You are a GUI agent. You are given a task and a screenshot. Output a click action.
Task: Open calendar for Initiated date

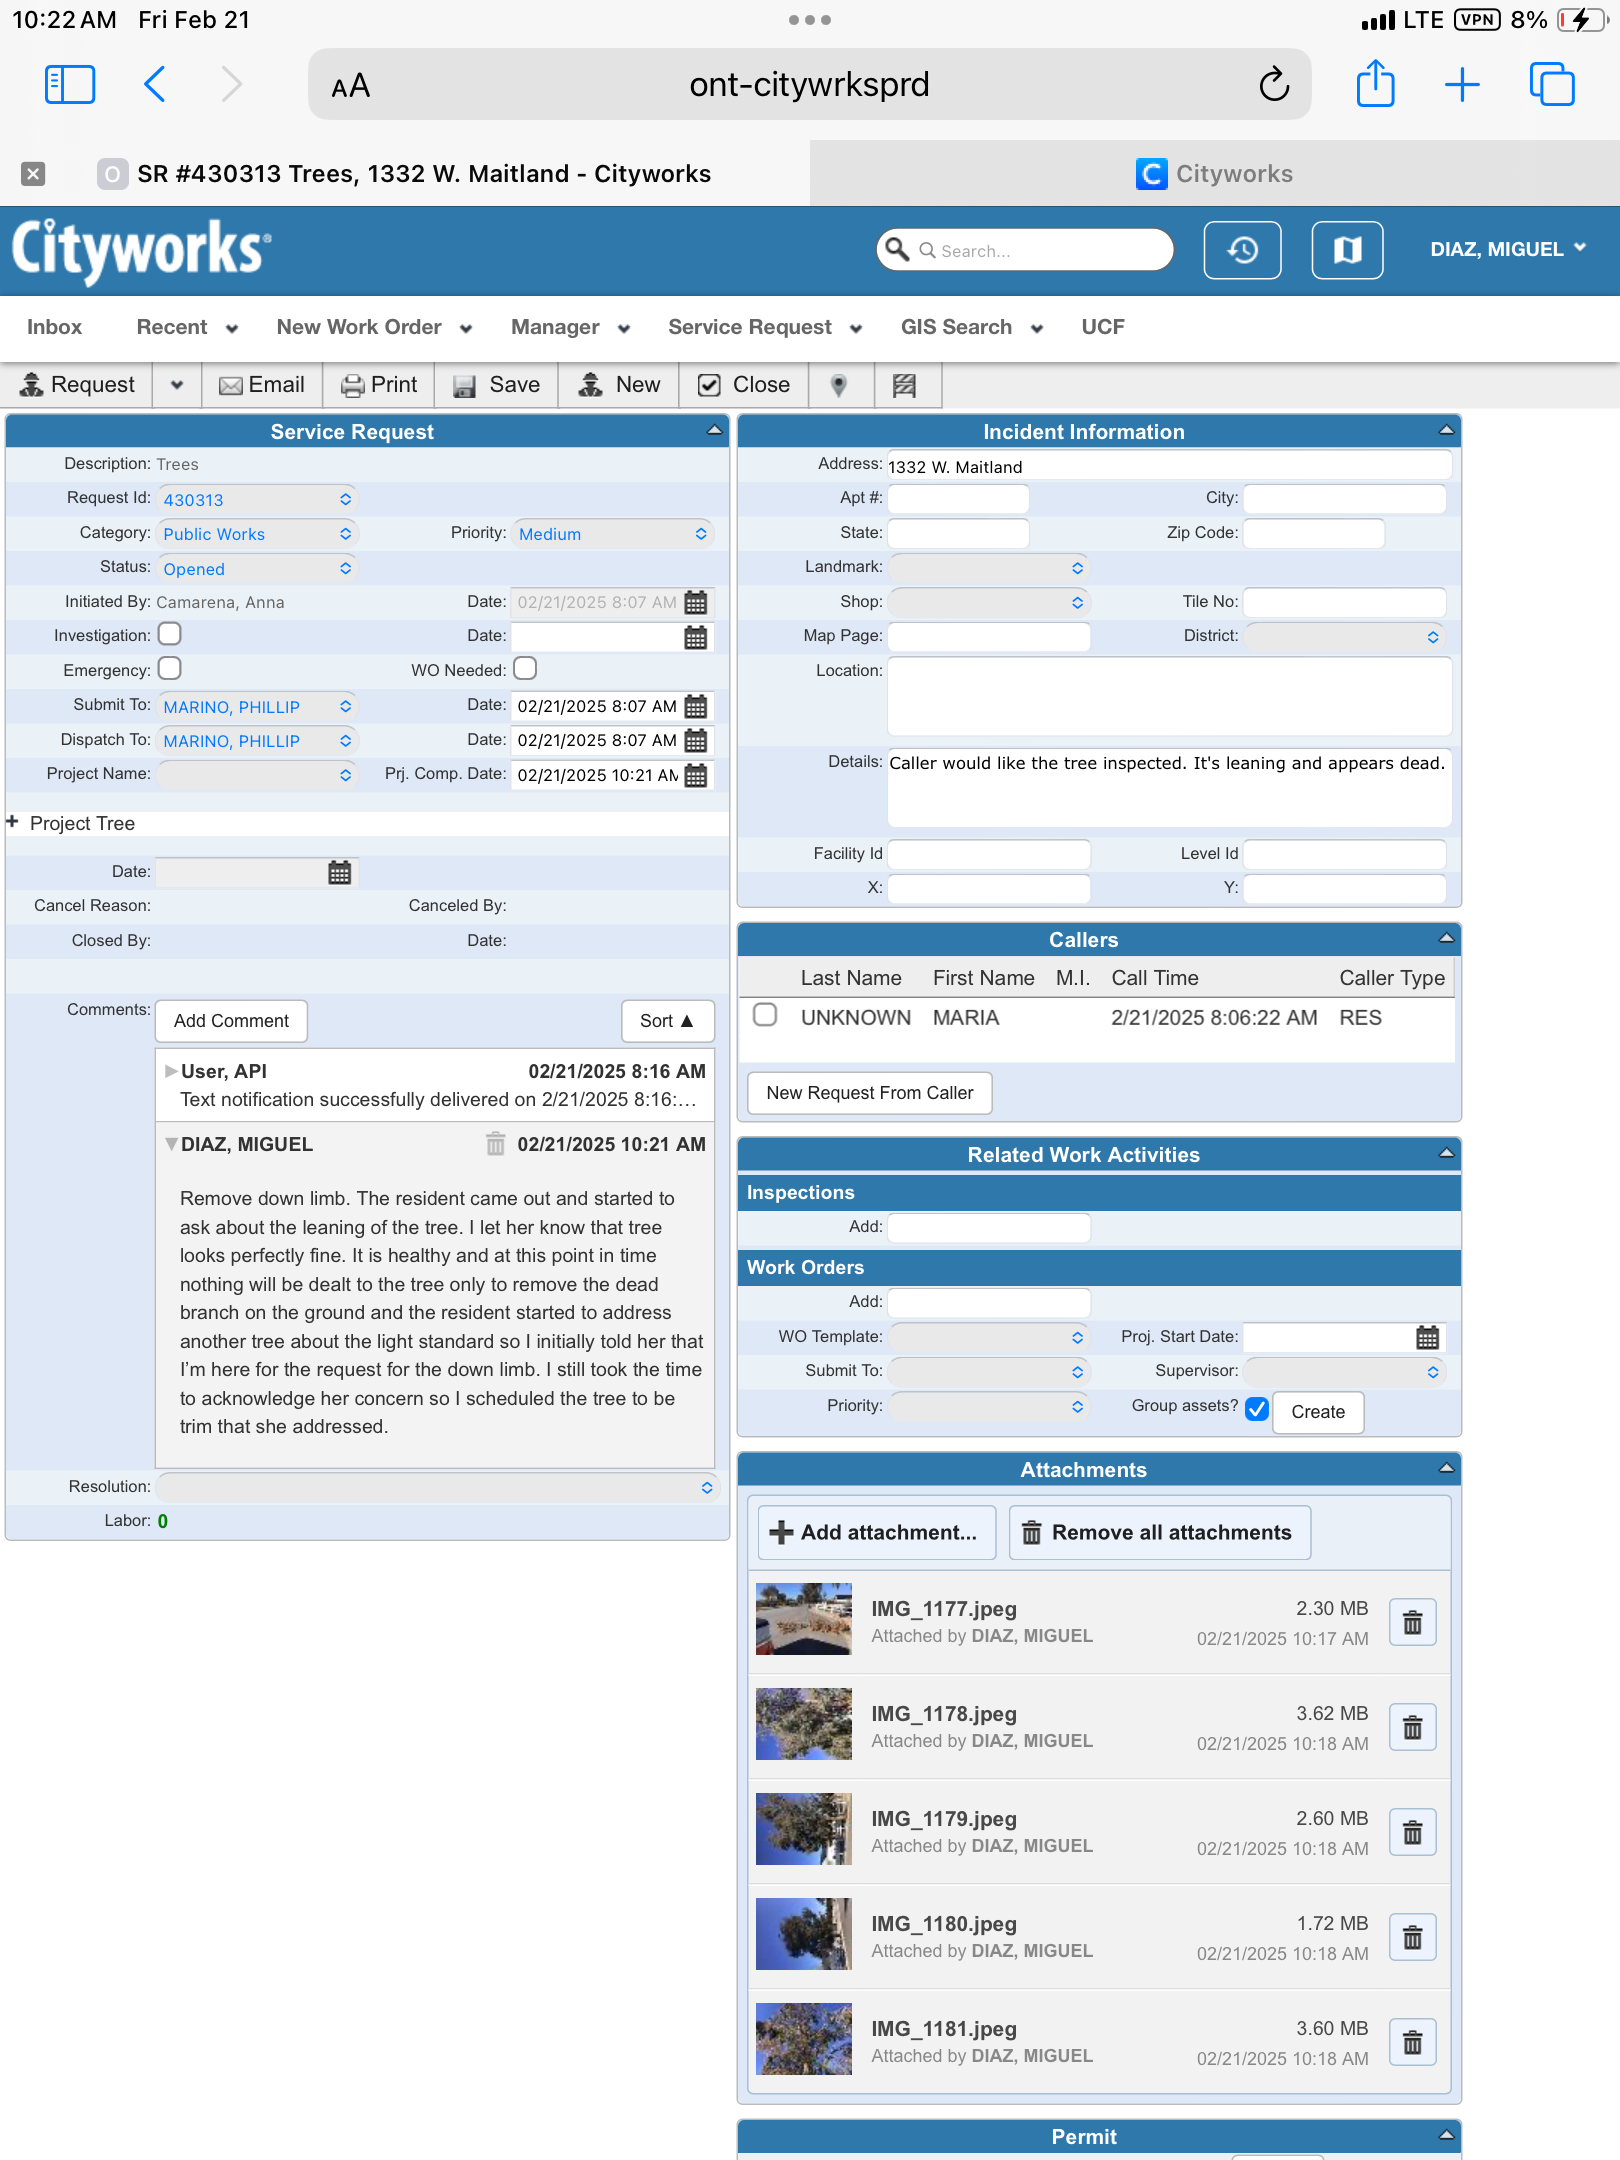(x=696, y=602)
